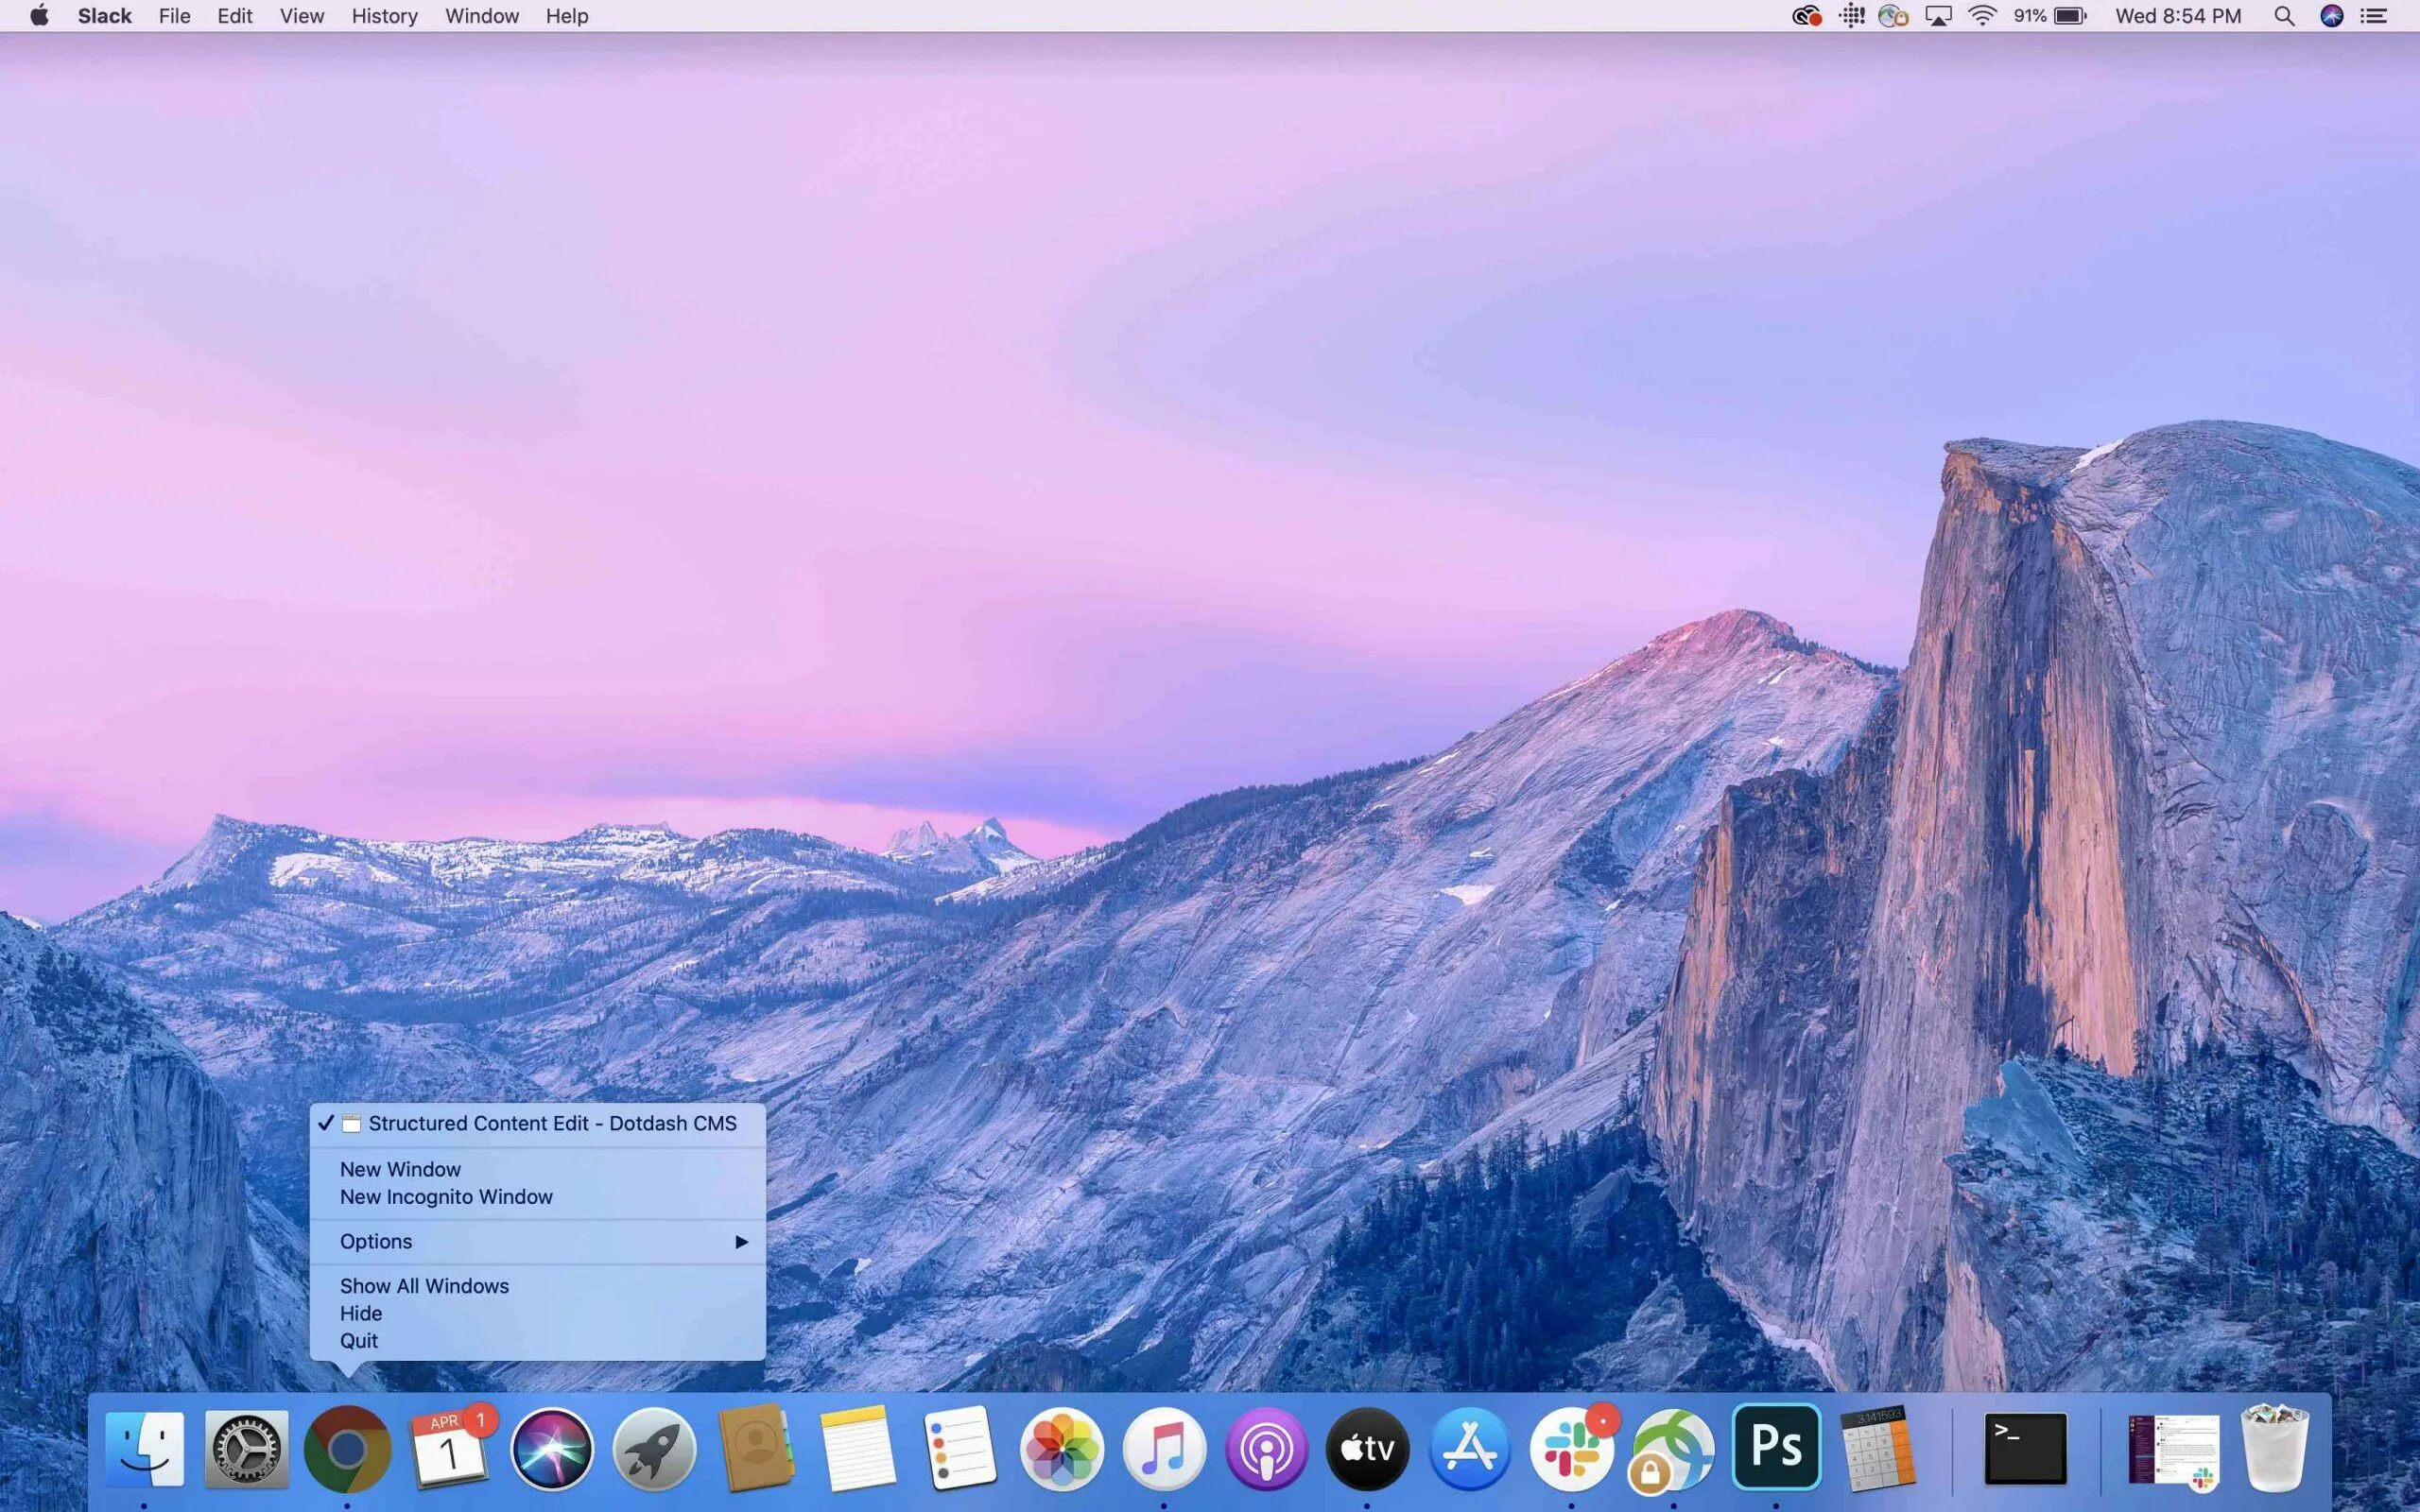Open the History menu
This screenshot has width=2420, height=1512.
[384, 16]
